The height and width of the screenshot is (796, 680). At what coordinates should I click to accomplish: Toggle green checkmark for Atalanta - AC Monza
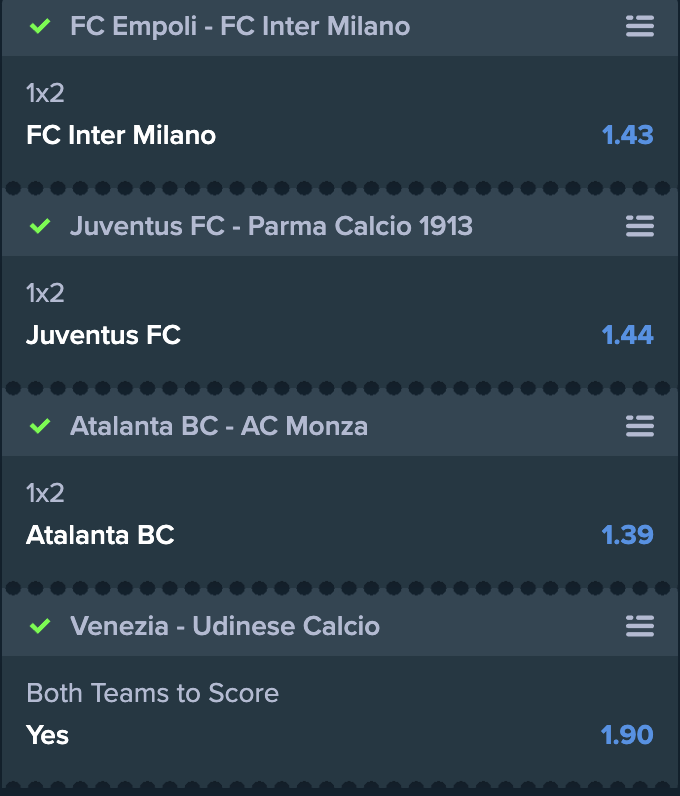coord(40,426)
